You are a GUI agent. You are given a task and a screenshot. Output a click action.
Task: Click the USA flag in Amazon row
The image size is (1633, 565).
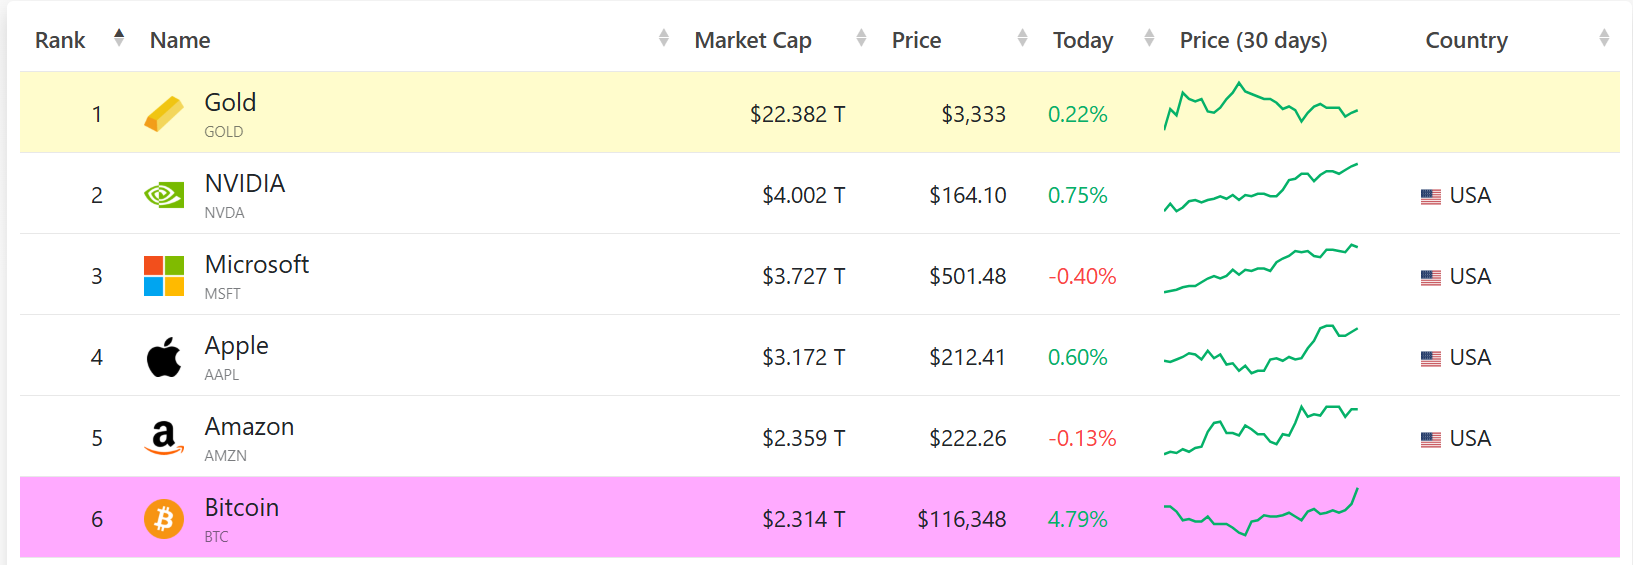1431,439
